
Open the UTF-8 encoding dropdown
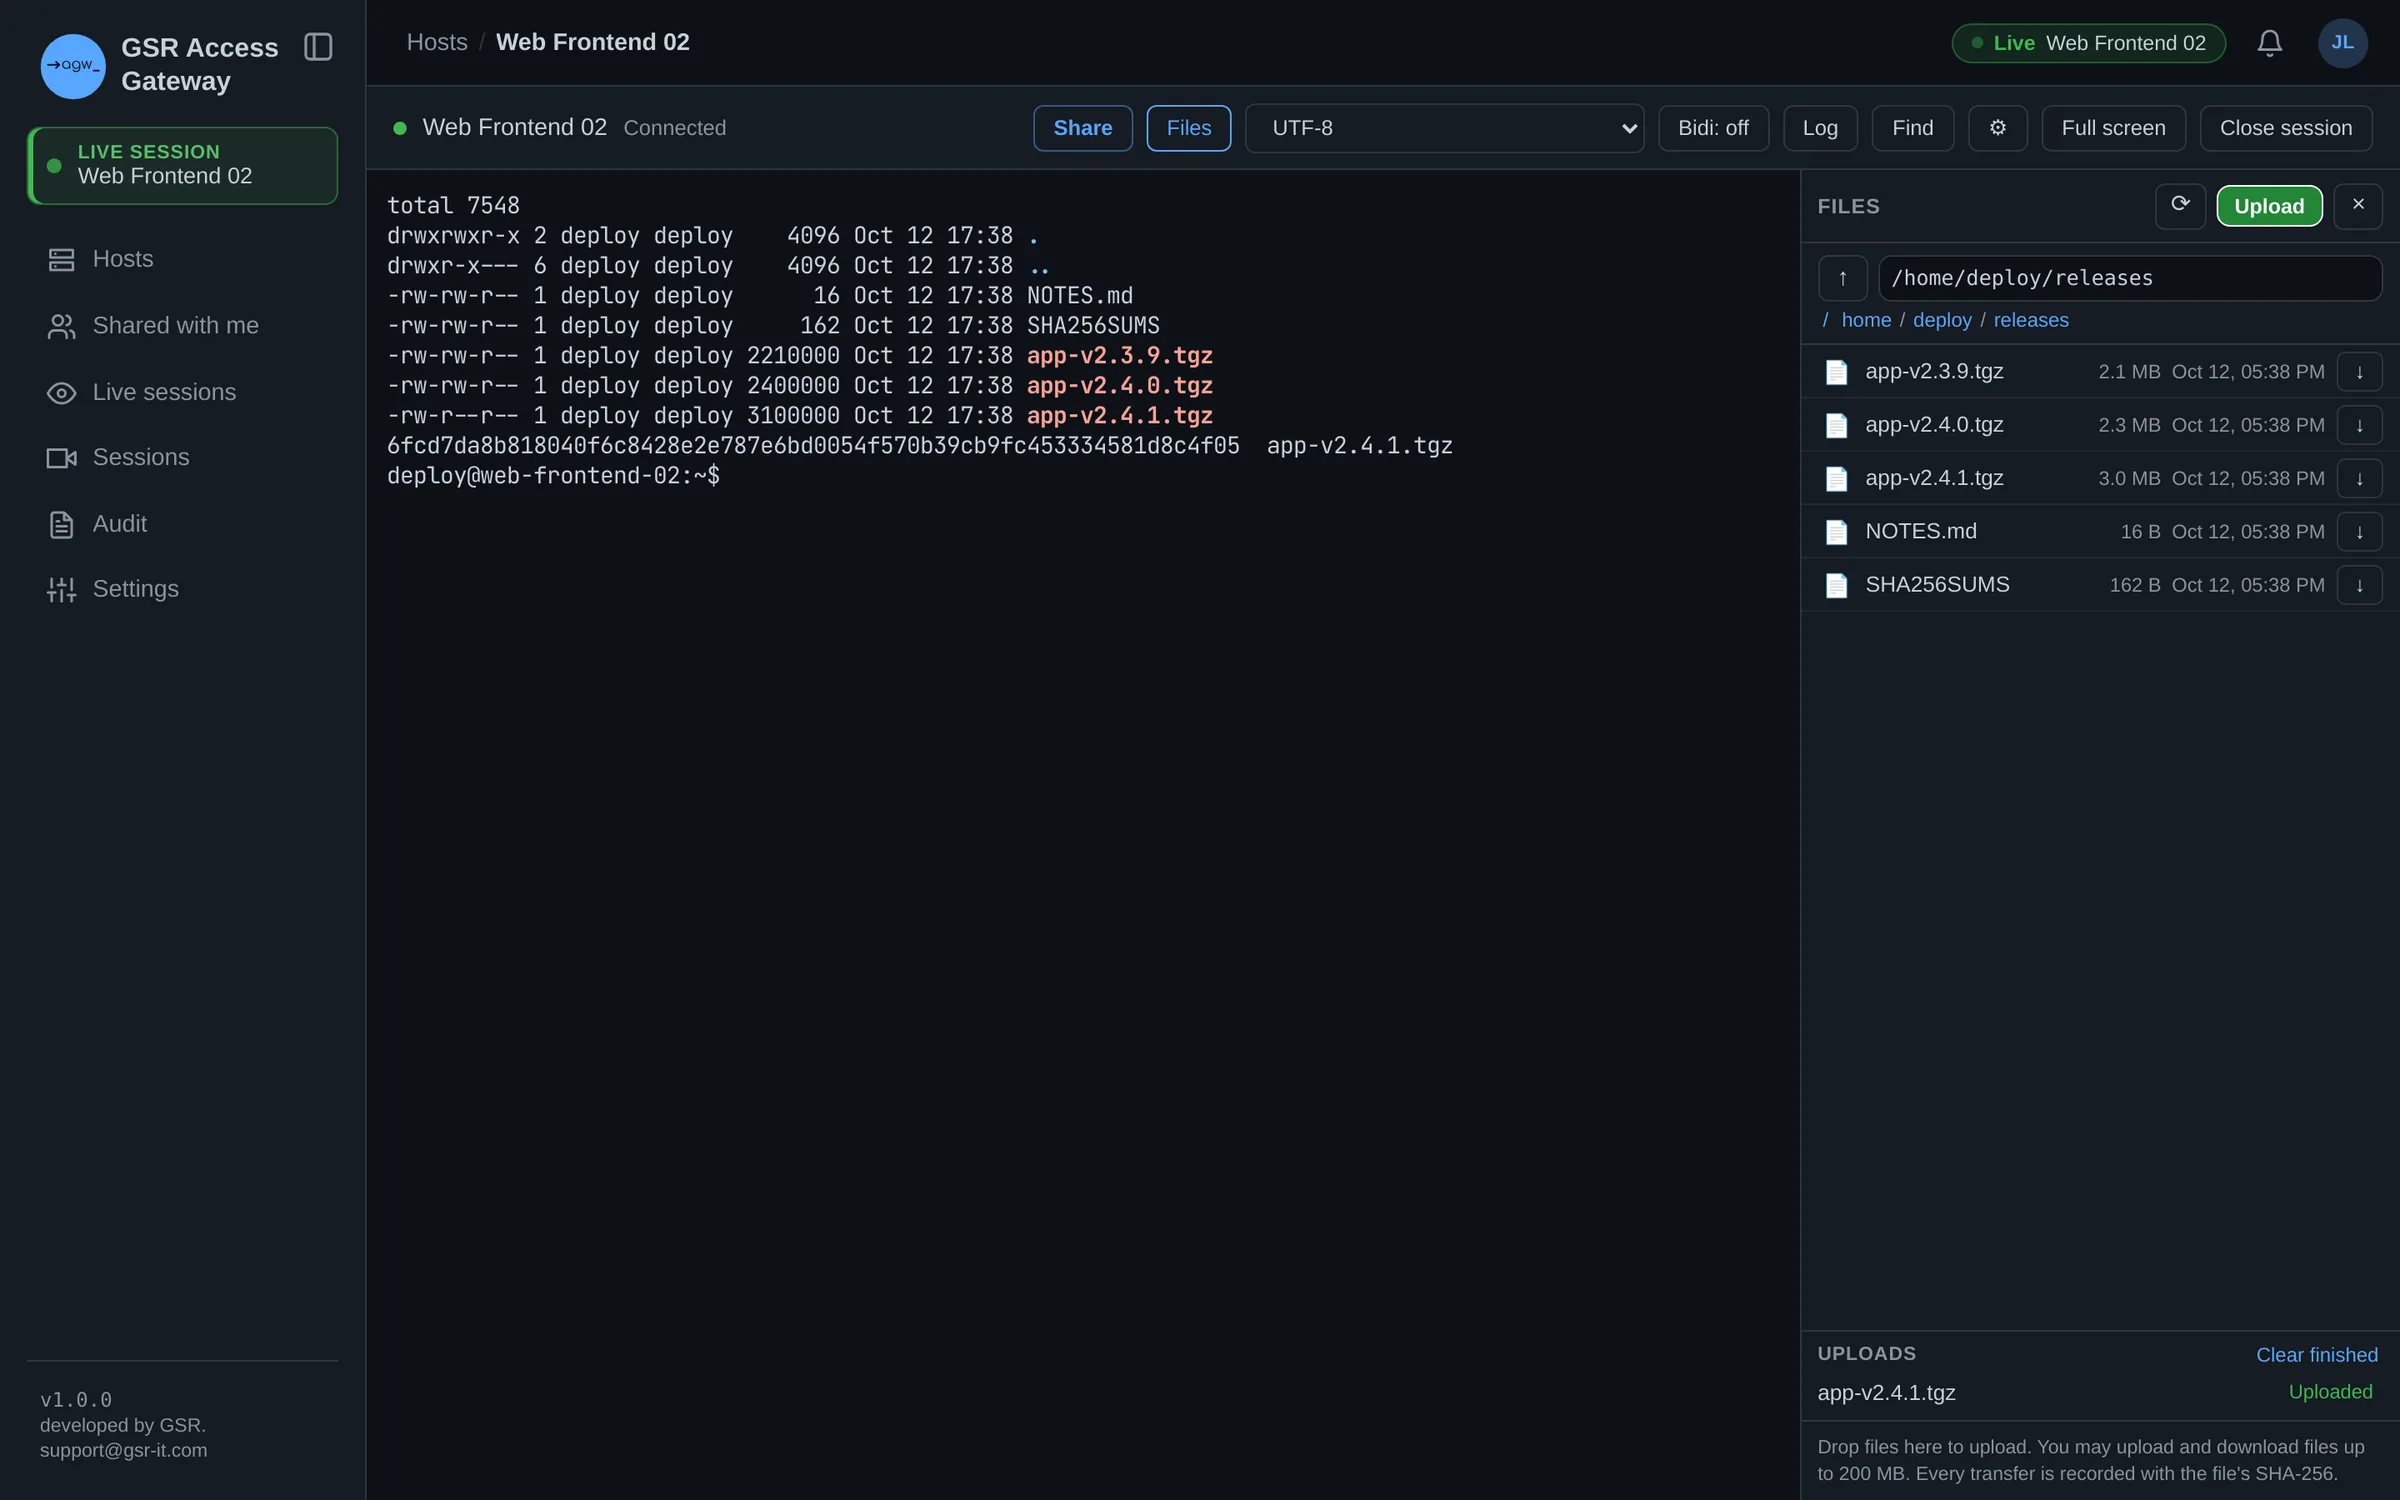tap(1444, 128)
